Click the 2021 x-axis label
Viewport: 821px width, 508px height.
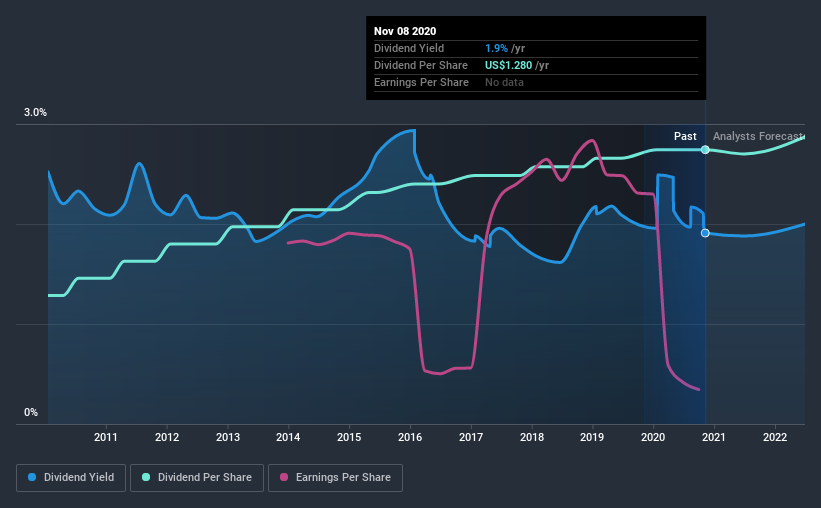714,437
